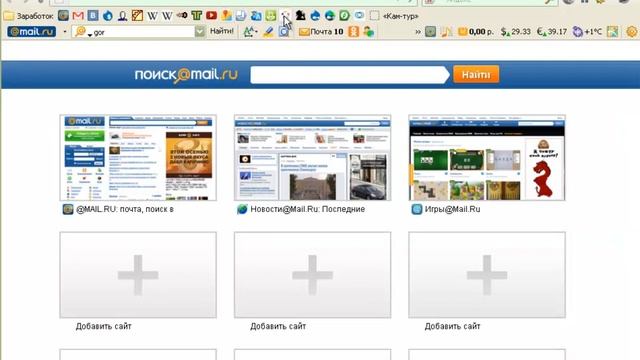Open the euro rate 39.17 informer

[552, 32]
